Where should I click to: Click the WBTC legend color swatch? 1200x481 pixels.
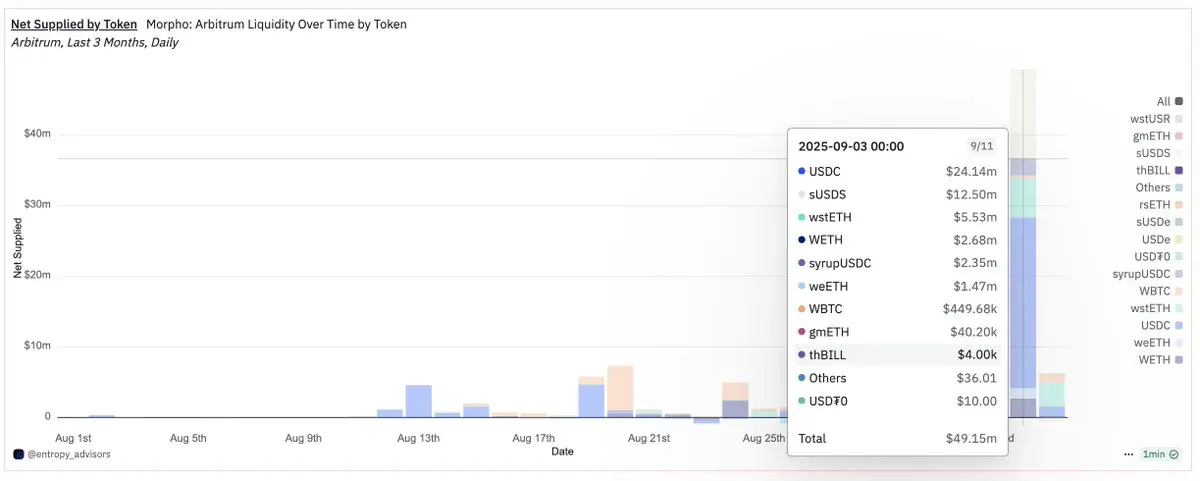1180,290
